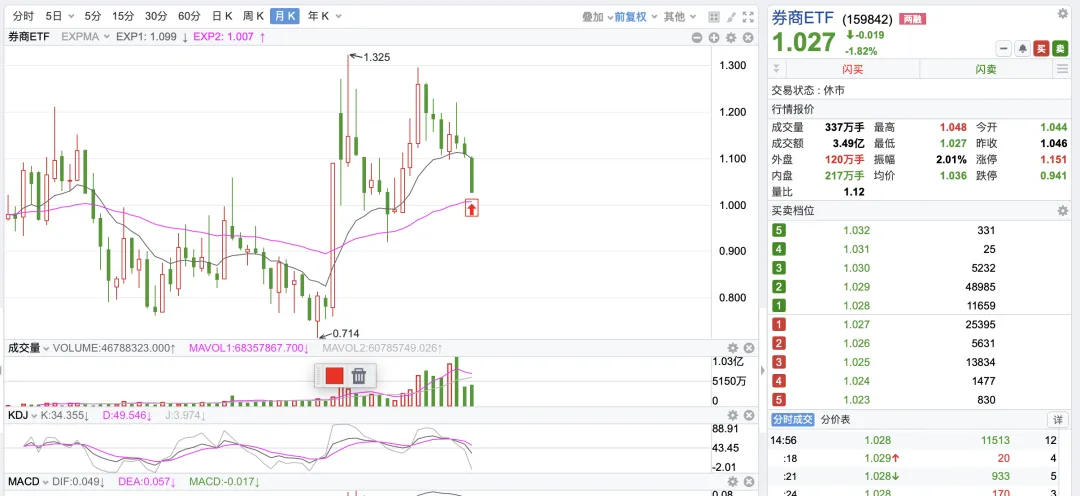Zoom in the K-line chart with plus icon

tap(714, 38)
